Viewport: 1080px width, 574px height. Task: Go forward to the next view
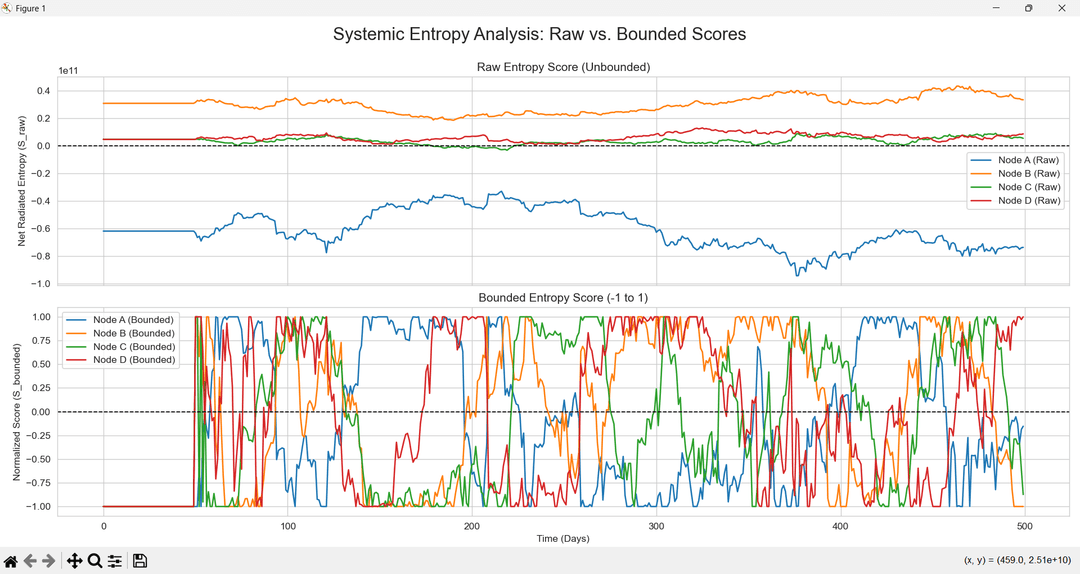click(48, 561)
